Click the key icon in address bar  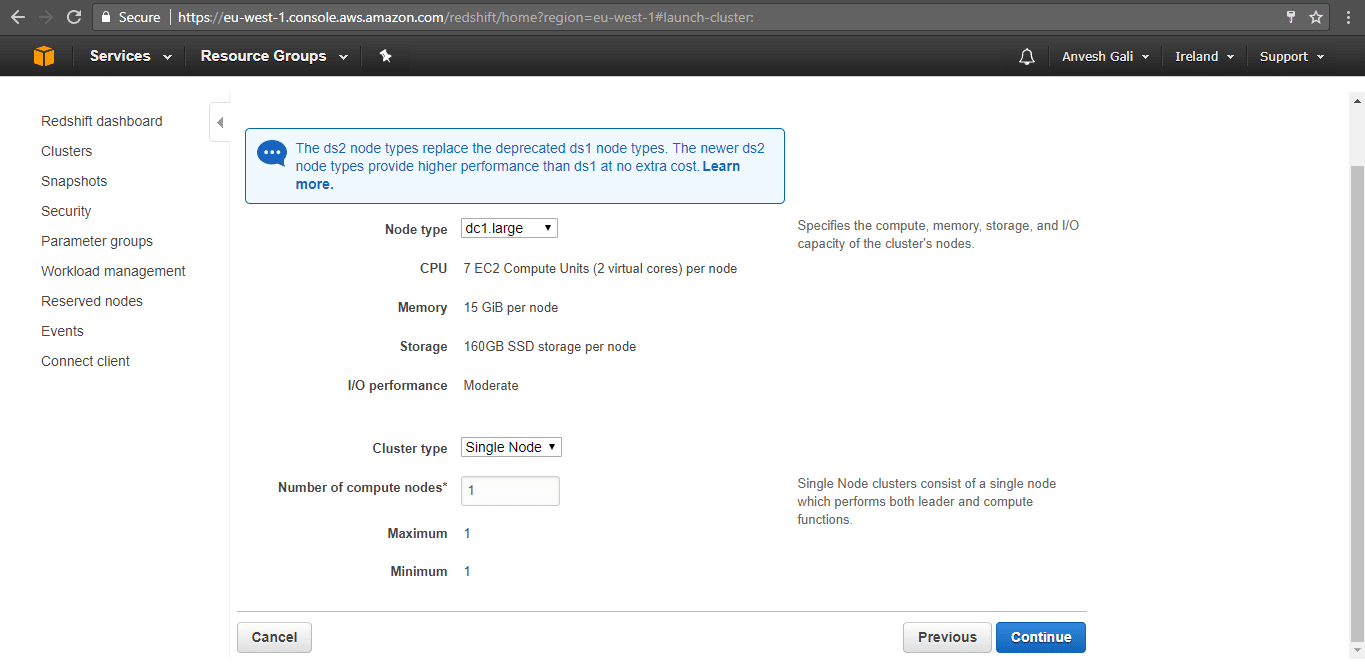[x=1291, y=17]
